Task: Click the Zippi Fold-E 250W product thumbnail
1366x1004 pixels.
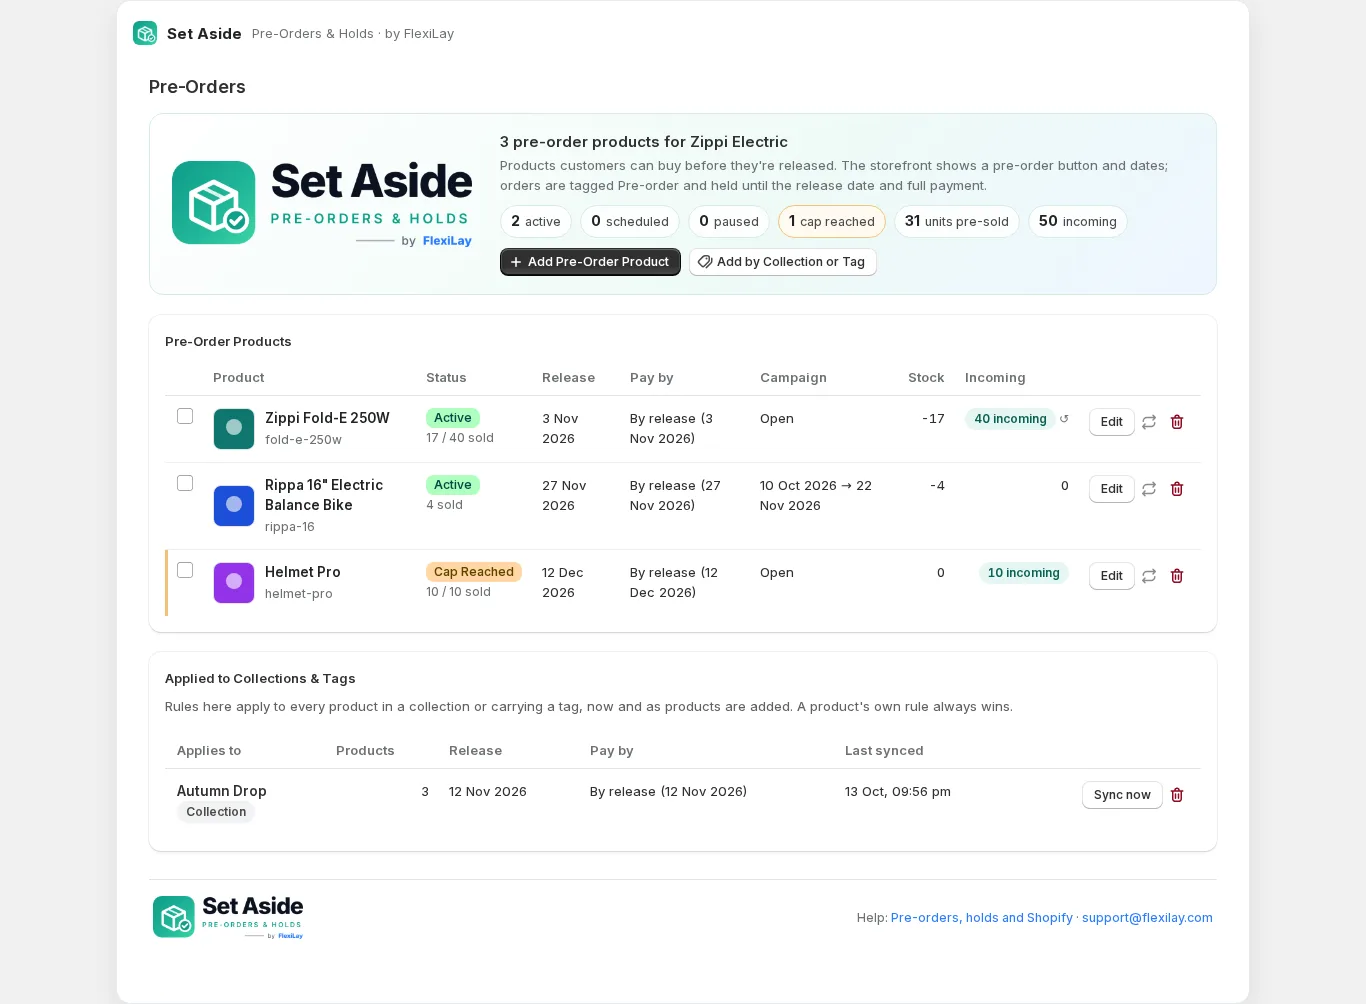Action: pyautogui.click(x=234, y=428)
